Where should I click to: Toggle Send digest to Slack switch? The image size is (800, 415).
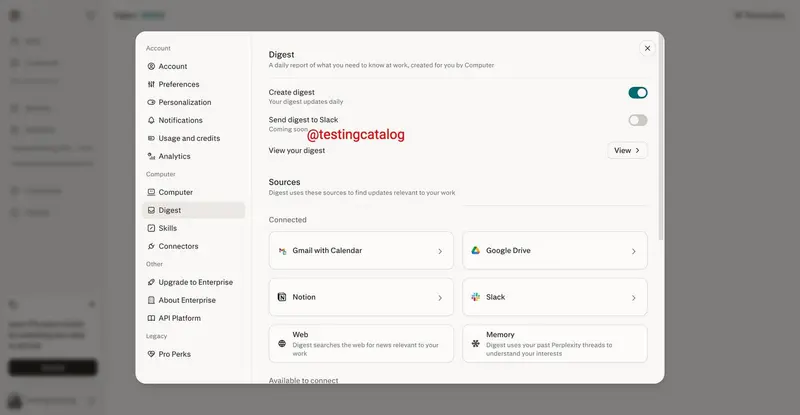[x=638, y=120]
